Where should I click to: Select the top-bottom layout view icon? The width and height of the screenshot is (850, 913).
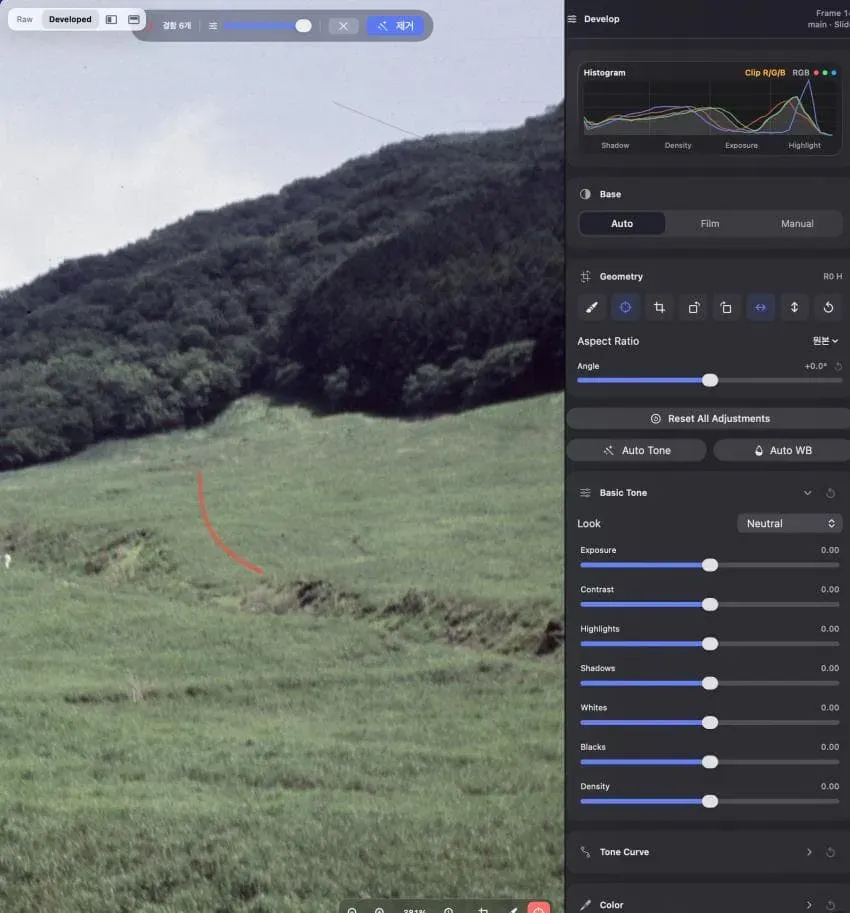click(x=134, y=19)
